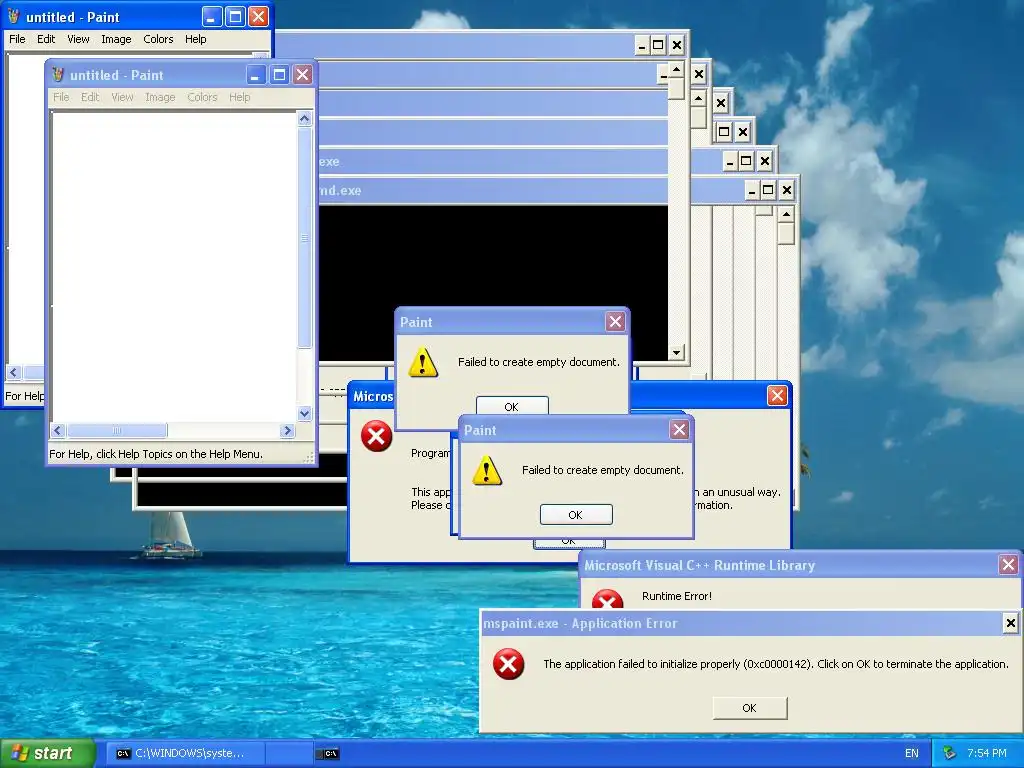Viewport: 1024px width, 768px height.
Task: Open Edit menu in front Paint window
Action: click(x=90, y=97)
